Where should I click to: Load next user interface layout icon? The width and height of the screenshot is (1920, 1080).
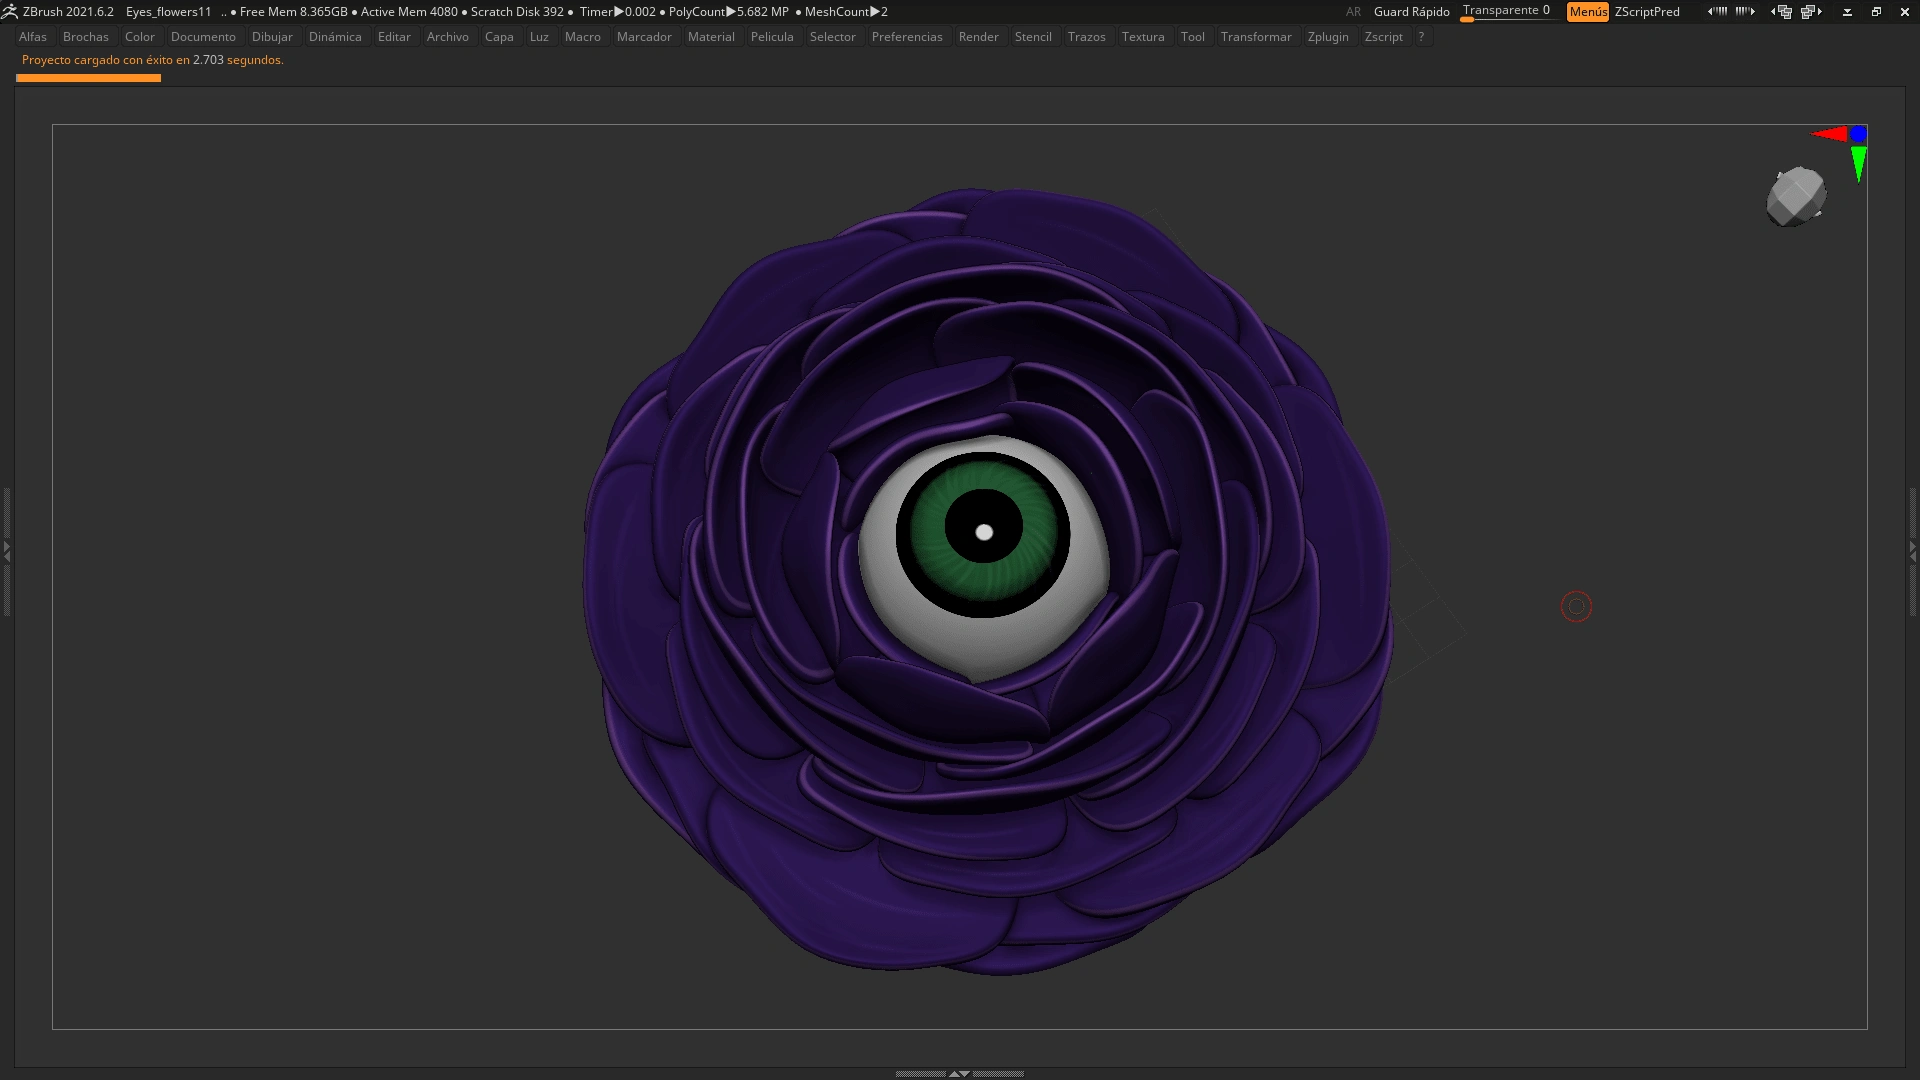[x=1811, y=12]
